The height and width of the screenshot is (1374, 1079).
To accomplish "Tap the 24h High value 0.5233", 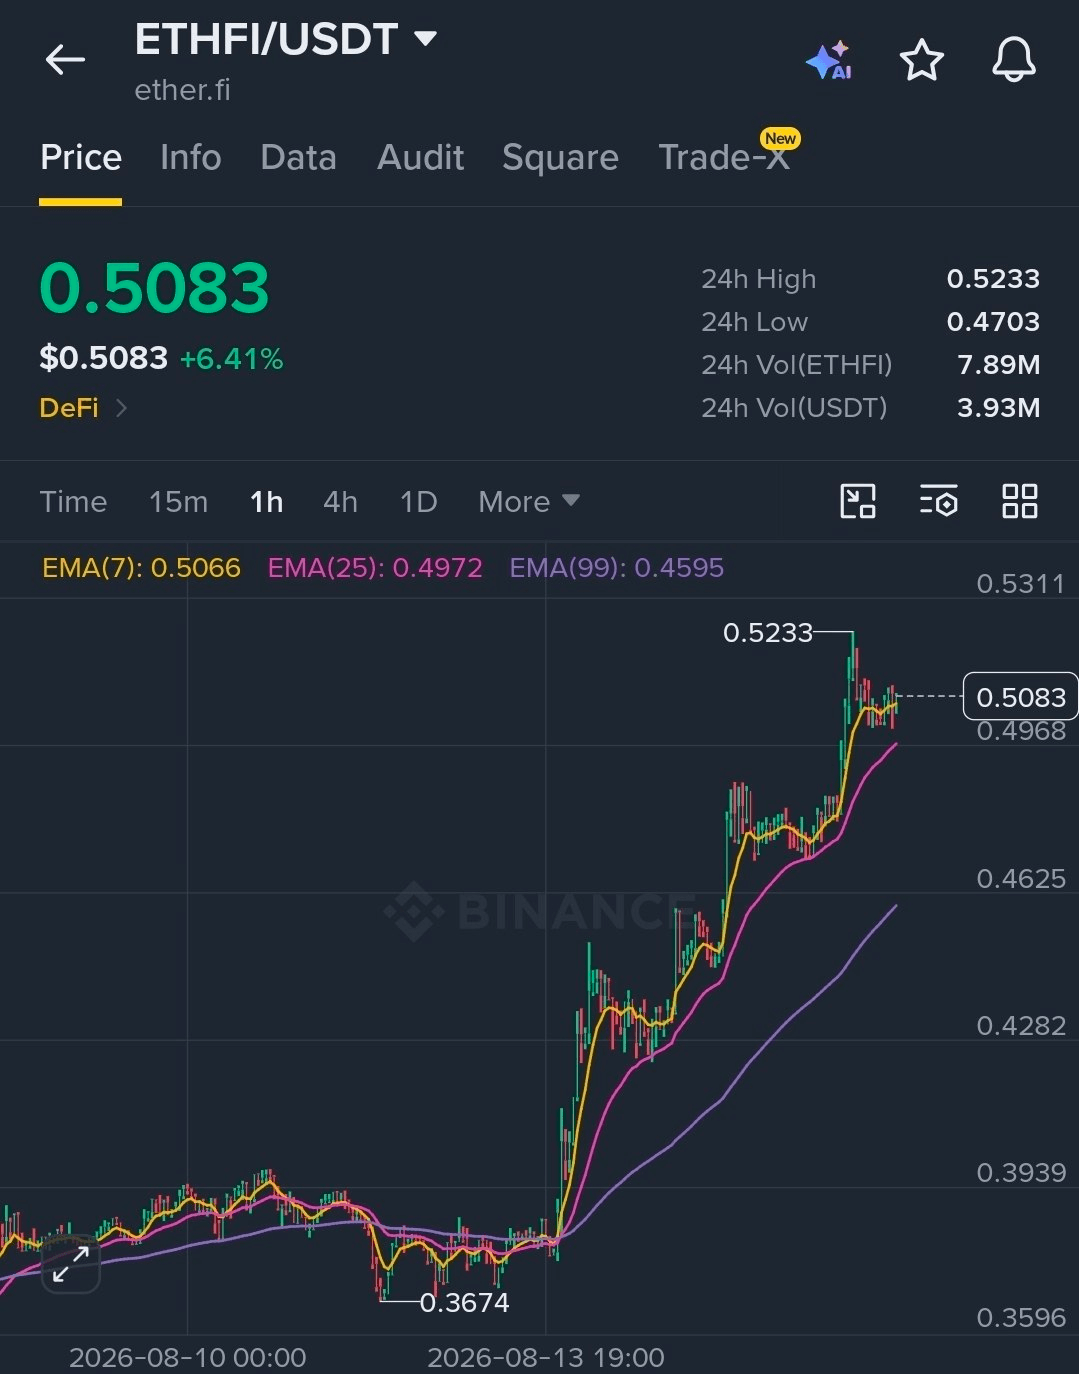I will point(993,279).
